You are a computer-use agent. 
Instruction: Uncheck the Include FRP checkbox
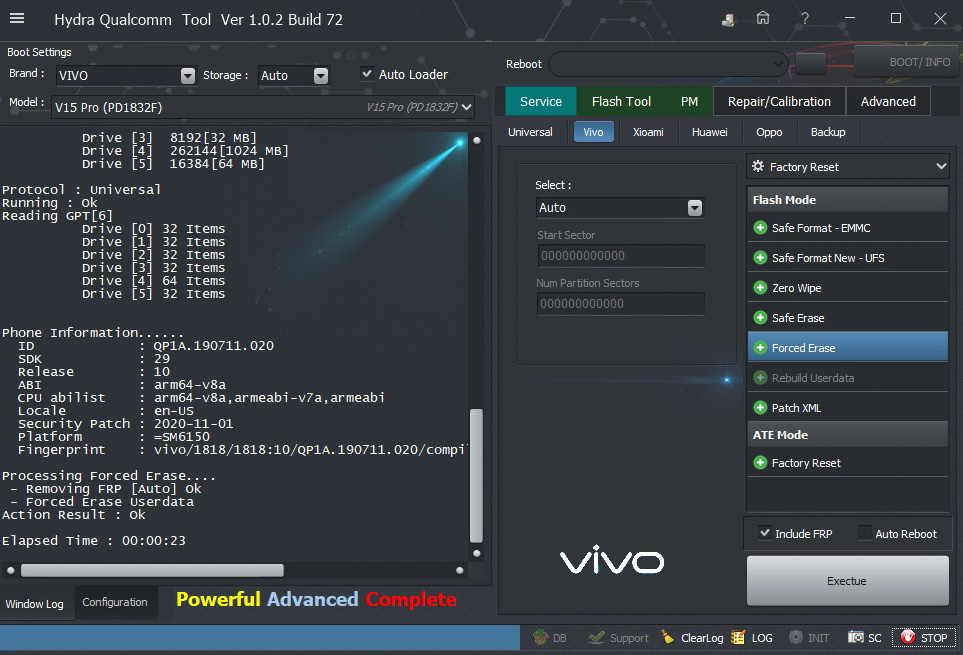click(x=765, y=533)
